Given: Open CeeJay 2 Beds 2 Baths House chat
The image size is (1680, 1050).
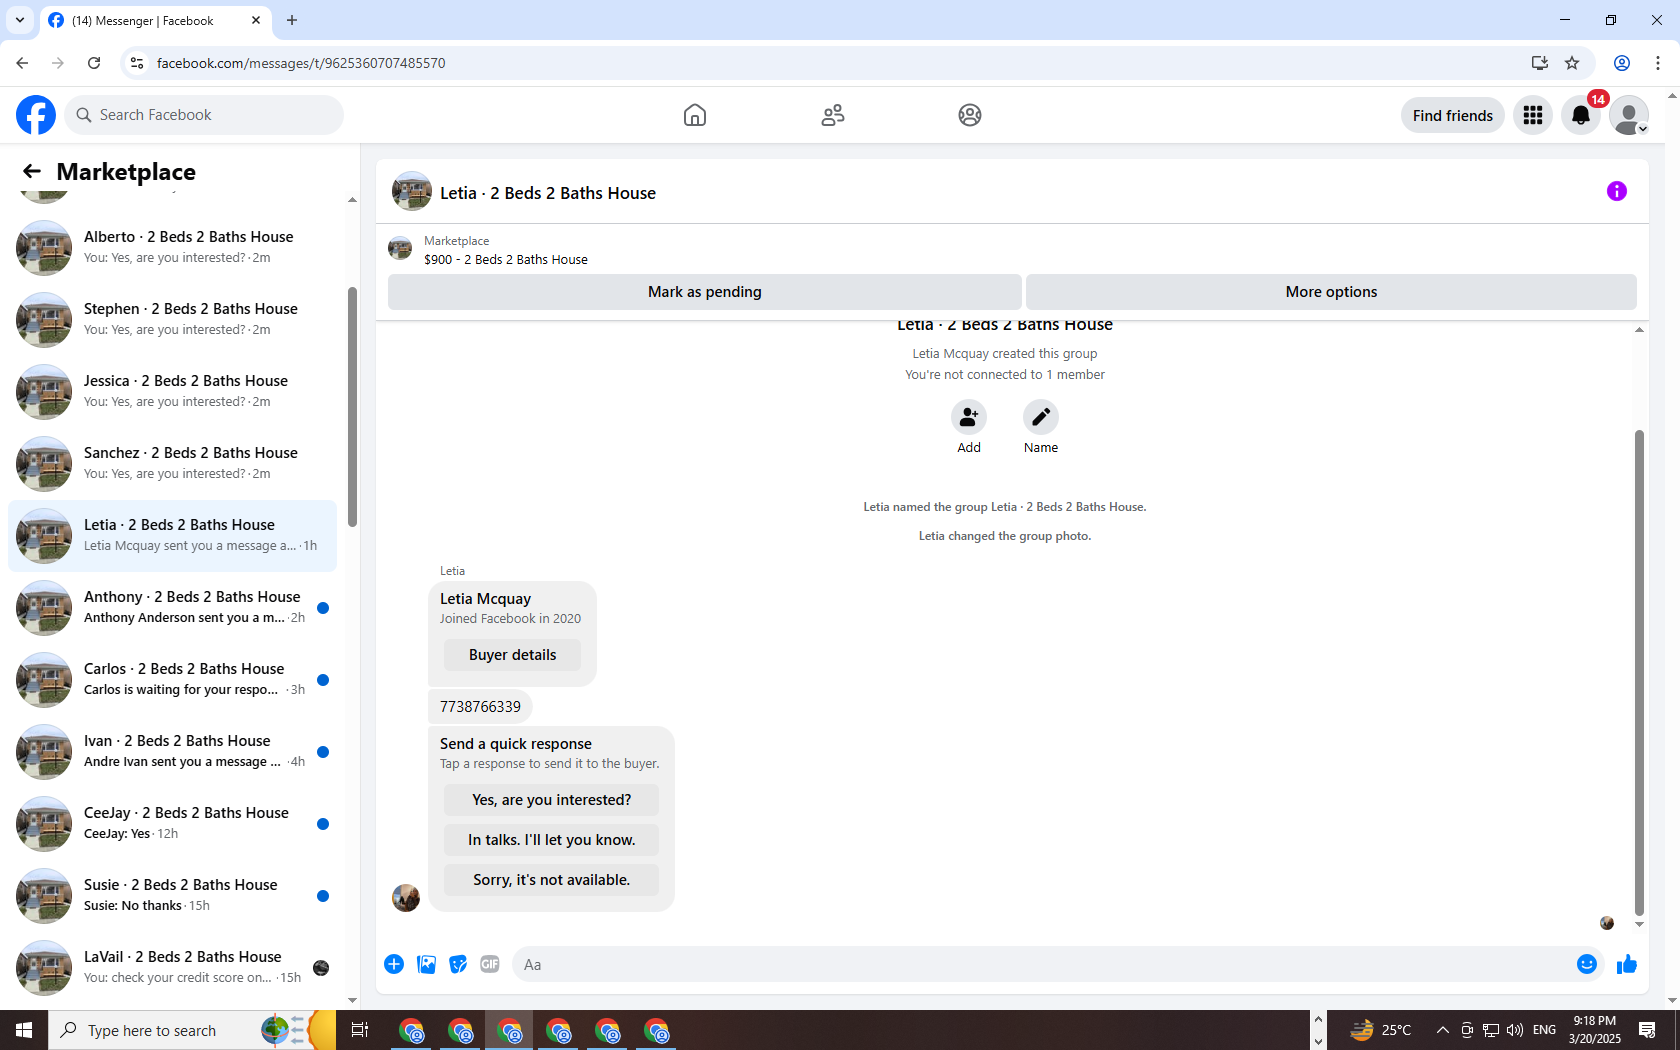Looking at the screenshot, I should pos(172,823).
